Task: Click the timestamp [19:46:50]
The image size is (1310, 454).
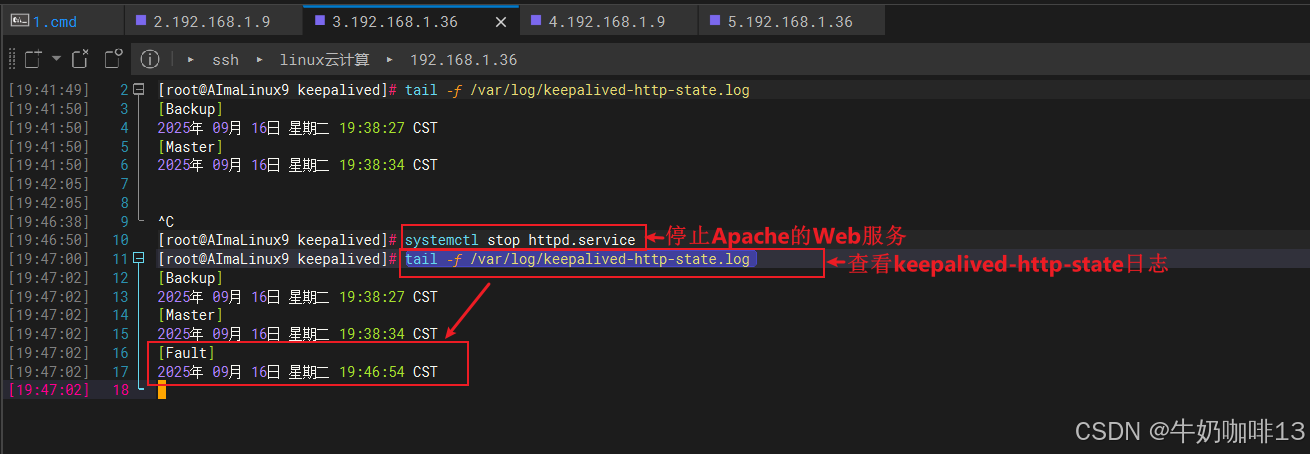Action: click(48, 240)
